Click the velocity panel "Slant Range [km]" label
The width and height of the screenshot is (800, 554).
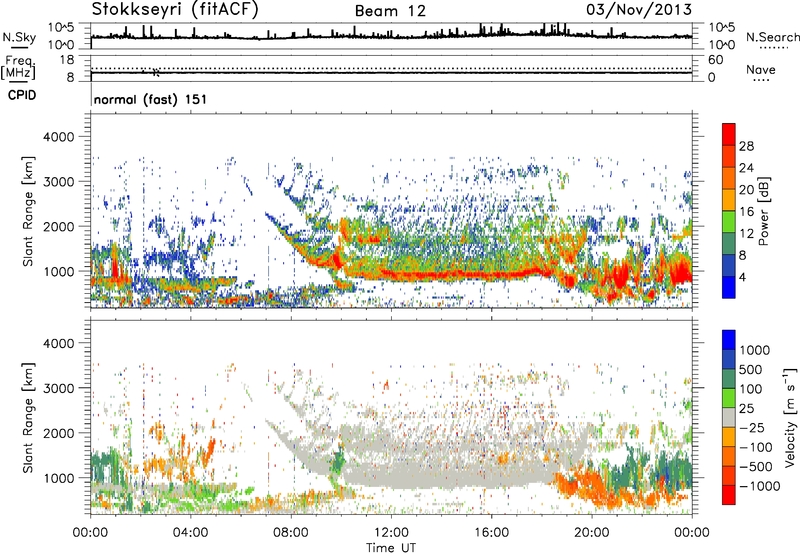(28, 417)
